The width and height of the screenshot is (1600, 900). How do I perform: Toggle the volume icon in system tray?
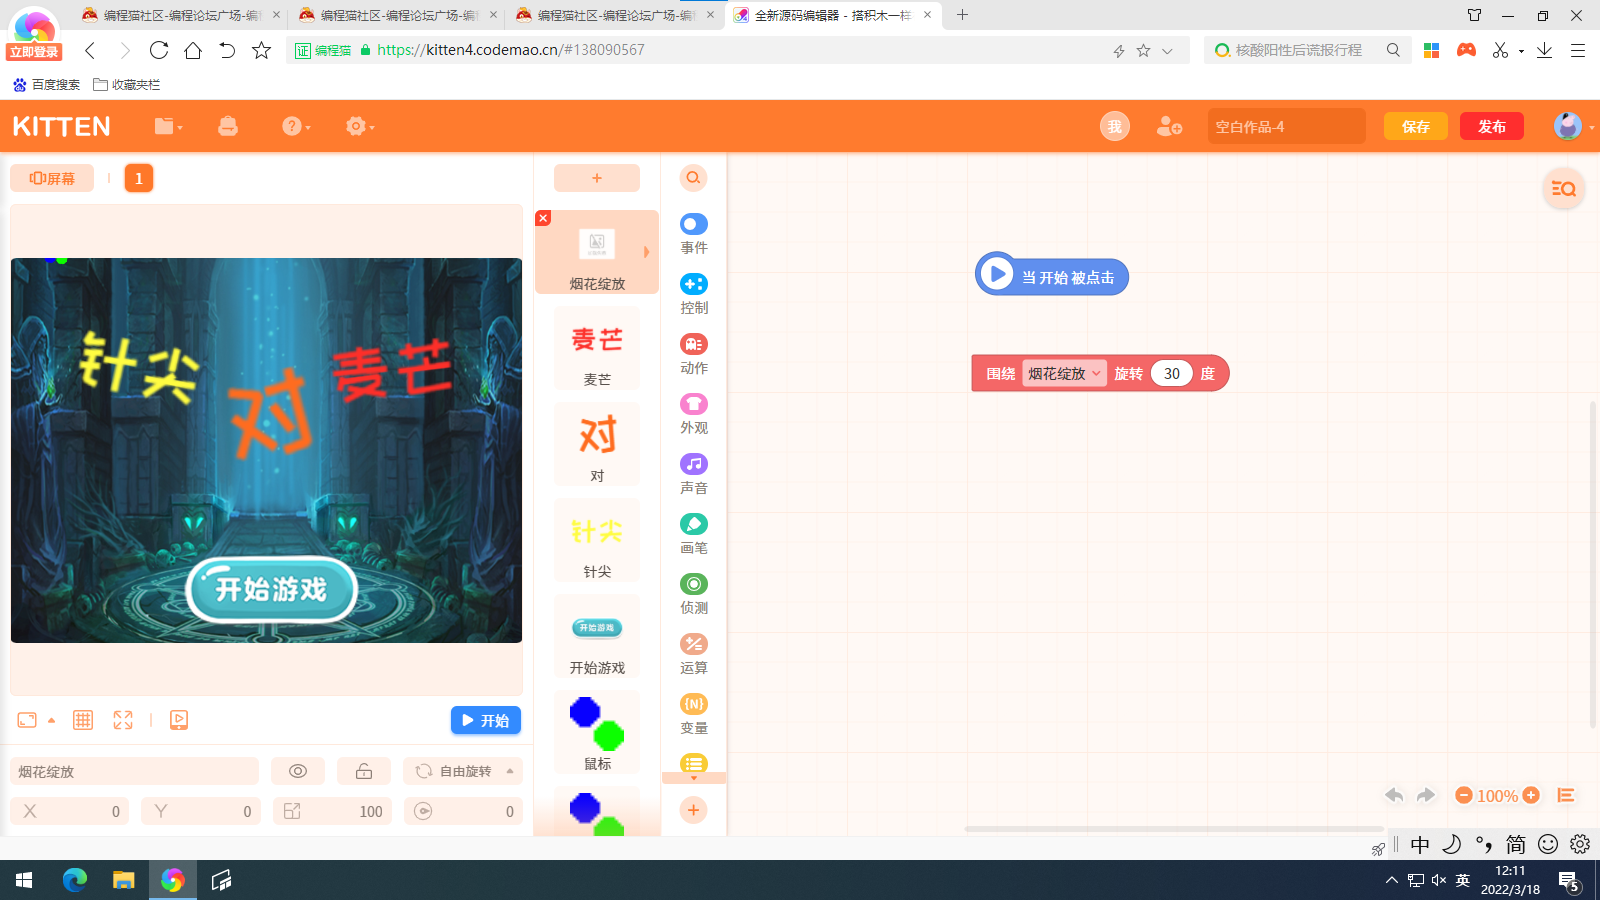point(1439,880)
